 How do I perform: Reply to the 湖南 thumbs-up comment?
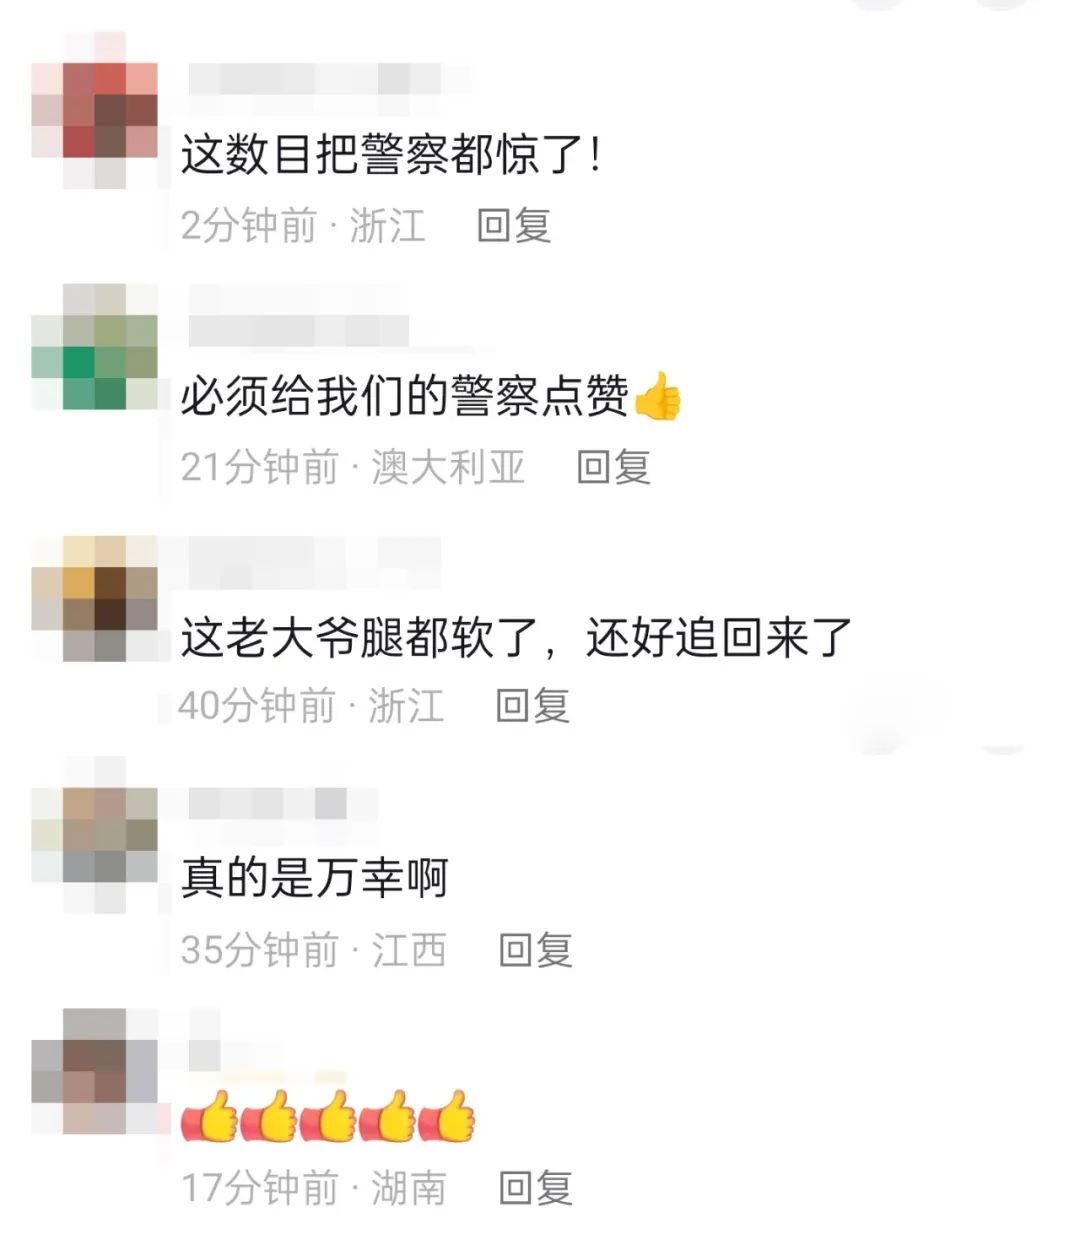coord(536,1188)
